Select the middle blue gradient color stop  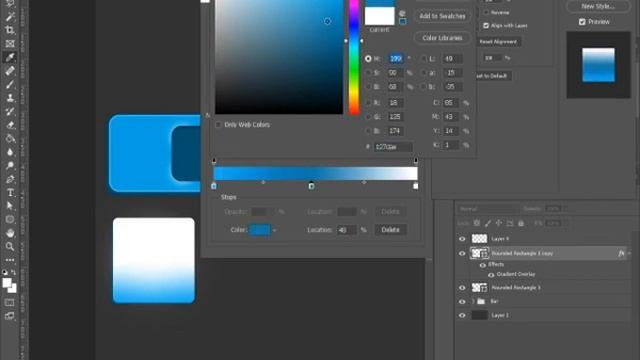click(x=311, y=186)
